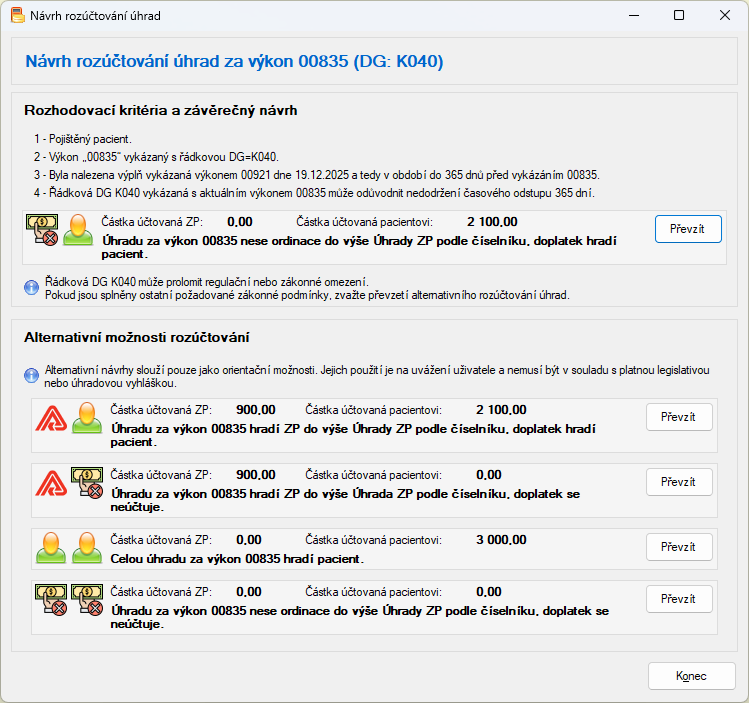
Task: Click the crossed-out money icon in the 'doplatek se neúčtuje' 900,00 row
Action: pyautogui.click(x=86, y=482)
